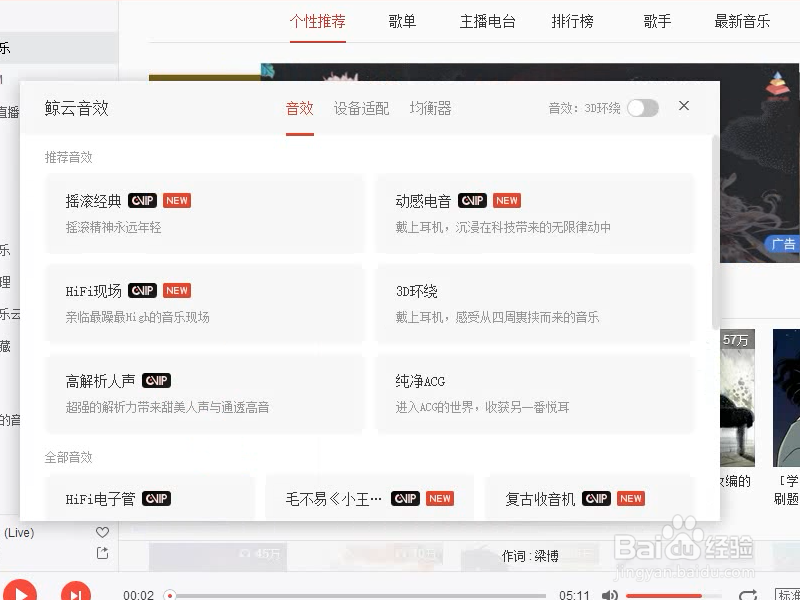The height and width of the screenshot is (600, 800).
Task: Select the 动感电音 sound effect card
Action: [535, 213]
